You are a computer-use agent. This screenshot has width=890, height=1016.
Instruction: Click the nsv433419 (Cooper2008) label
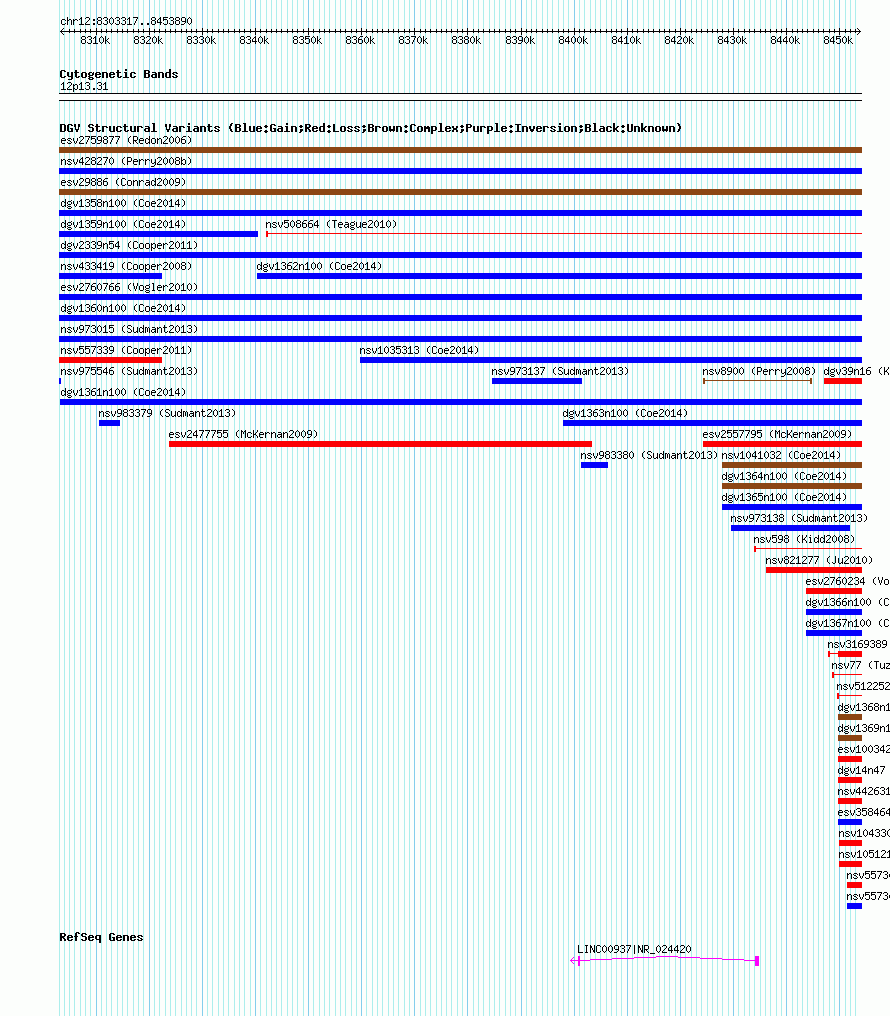126,266
